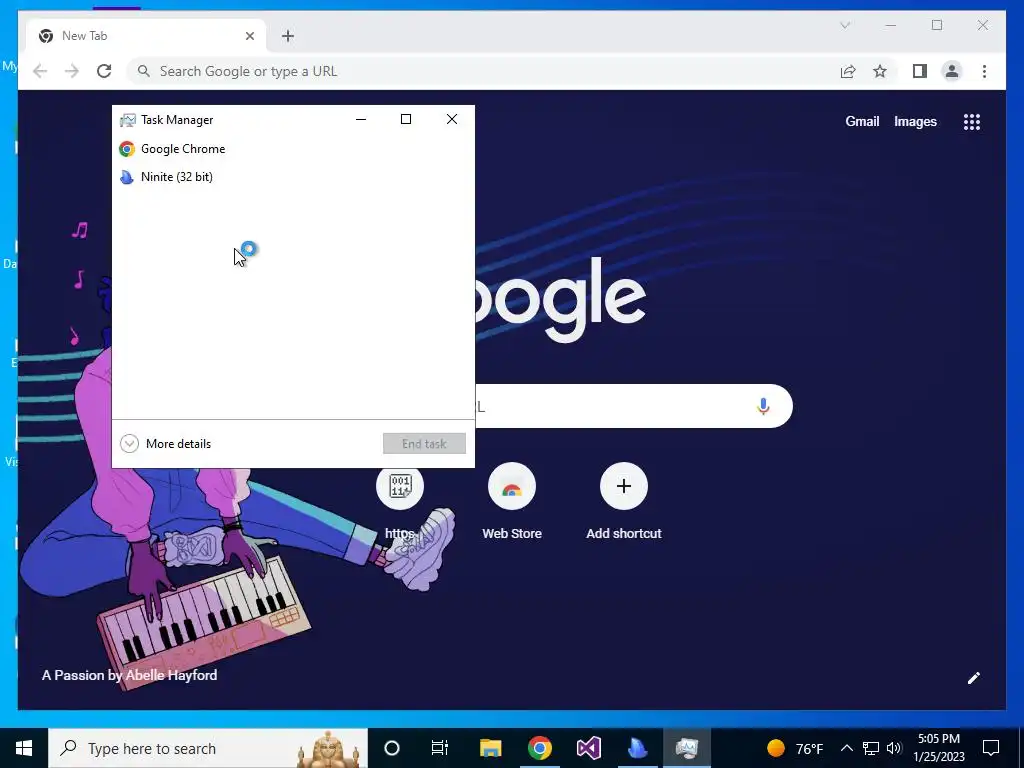The width and height of the screenshot is (1024, 768).
Task: Open a new tab with the plus icon
Action: [288, 36]
